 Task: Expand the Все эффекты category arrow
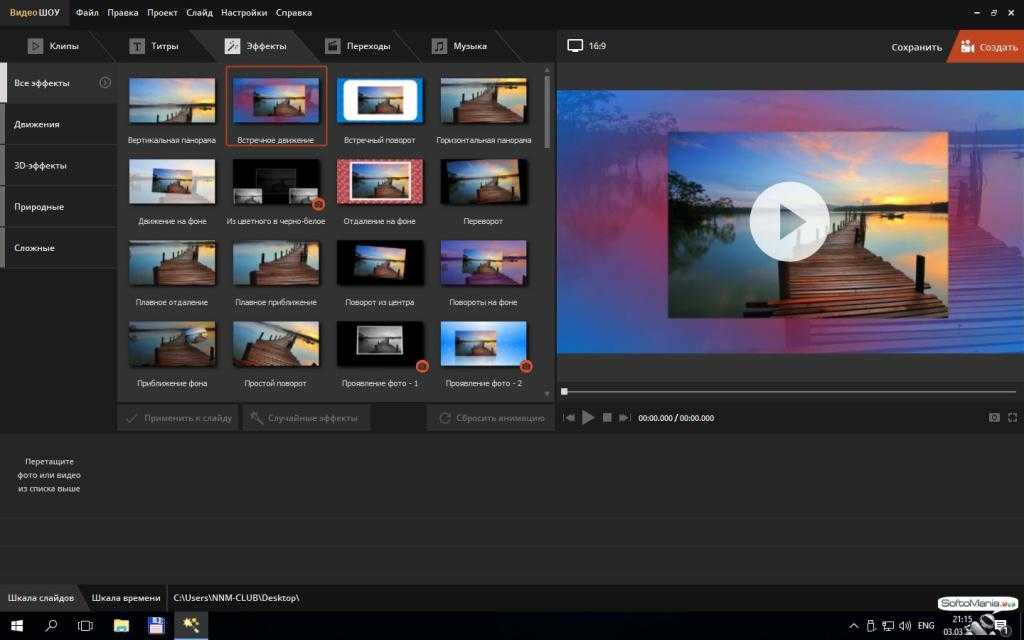(104, 82)
